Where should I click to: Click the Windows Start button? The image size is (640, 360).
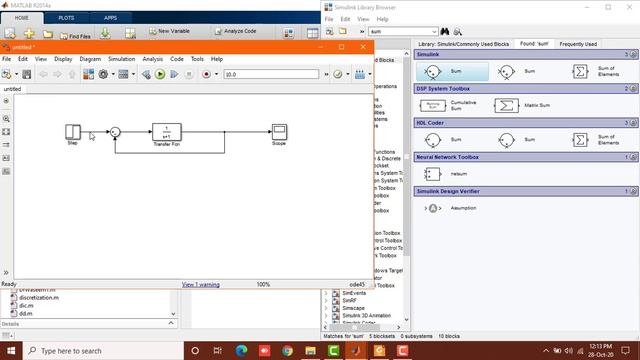coord(11,351)
